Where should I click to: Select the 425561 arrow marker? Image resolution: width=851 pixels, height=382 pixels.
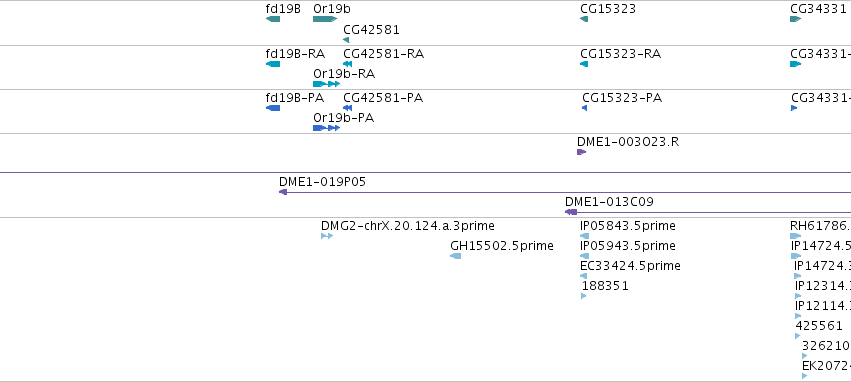(x=797, y=336)
